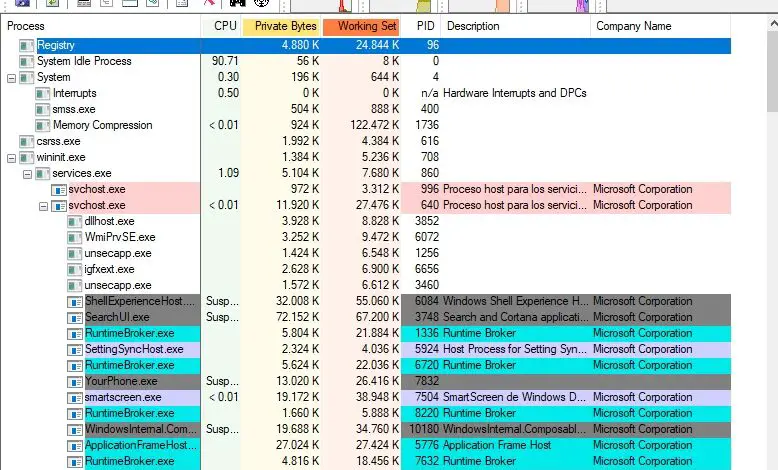Click the SettingSyncHost.exe process icon
The height and width of the screenshot is (470, 778).
[x=74, y=349]
